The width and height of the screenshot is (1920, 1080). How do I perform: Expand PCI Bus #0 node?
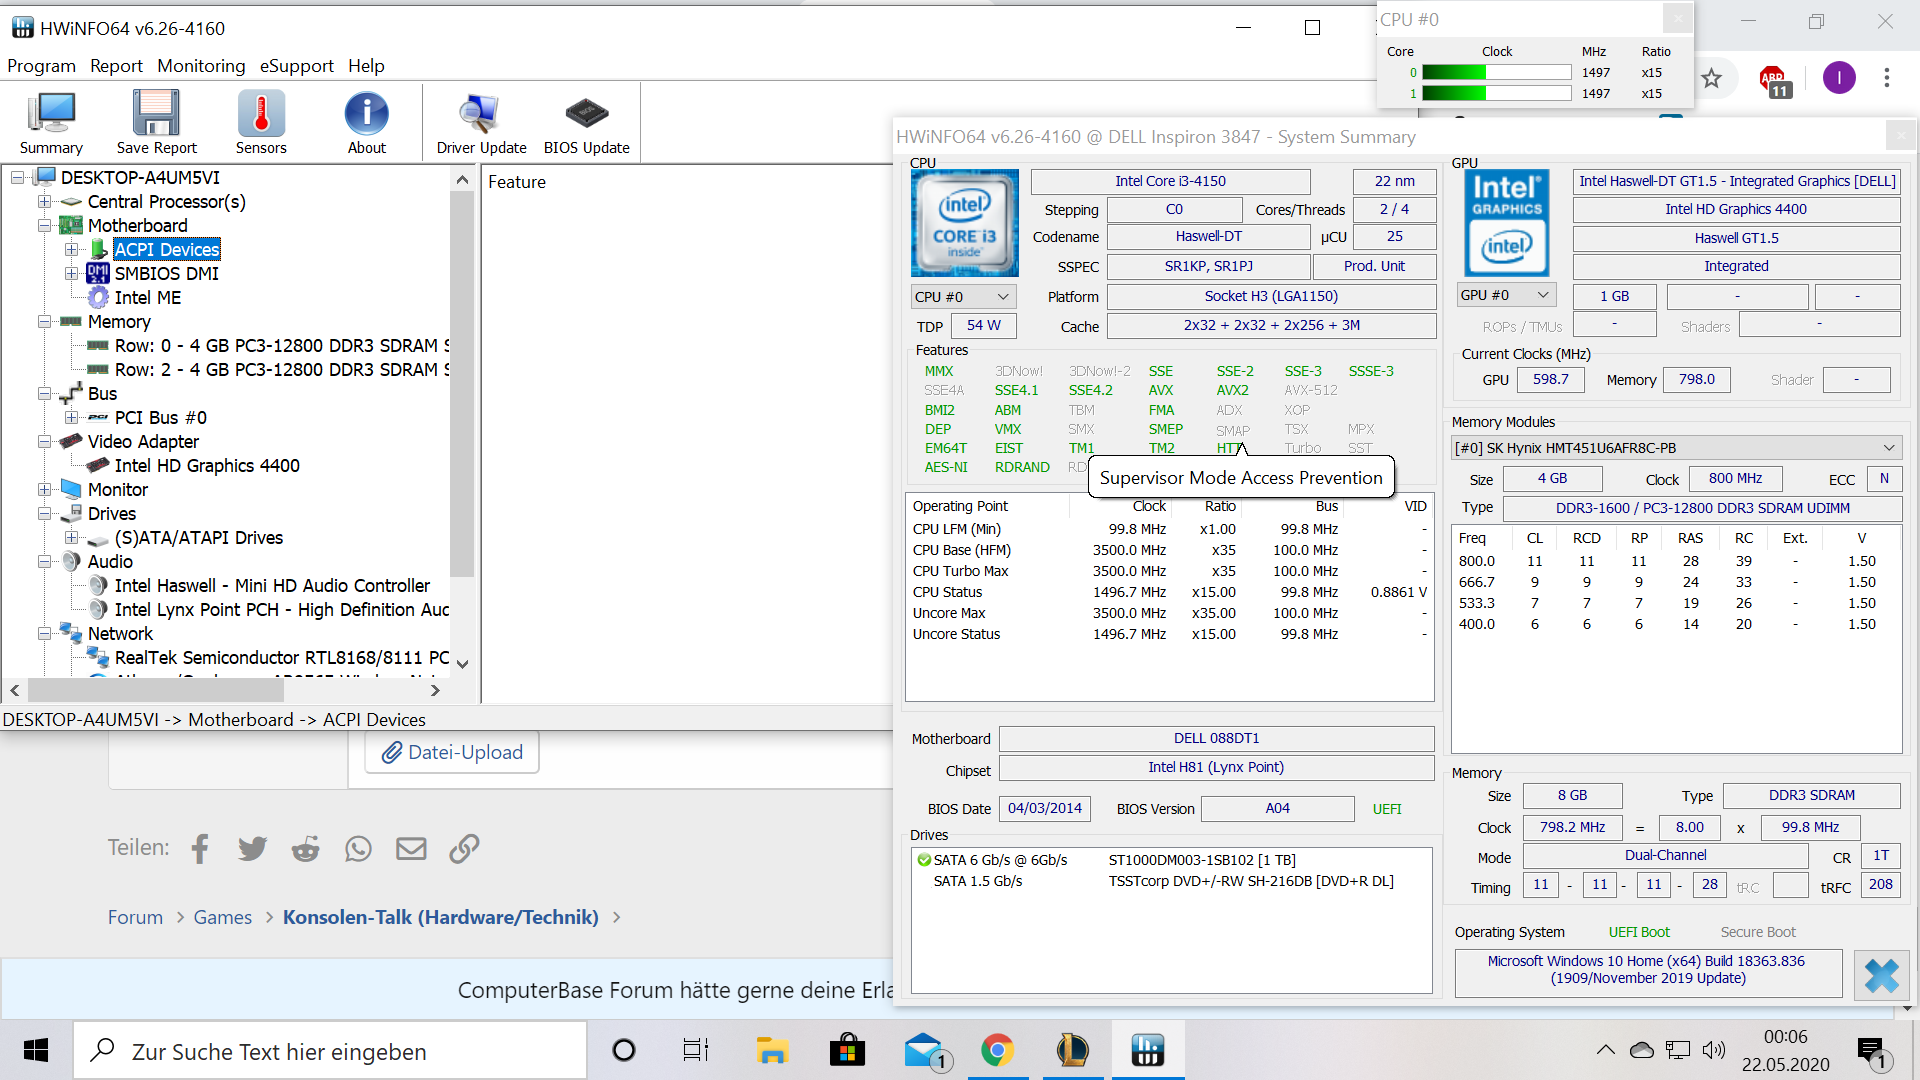[71, 417]
